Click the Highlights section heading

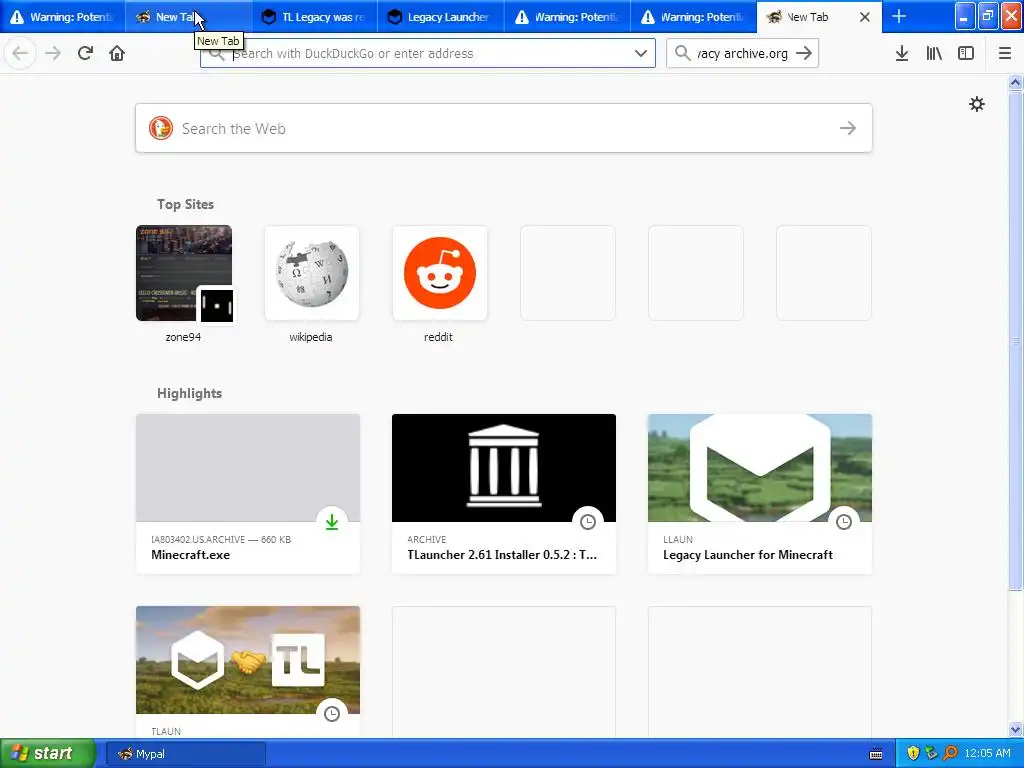pyautogui.click(x=189, y=393)
